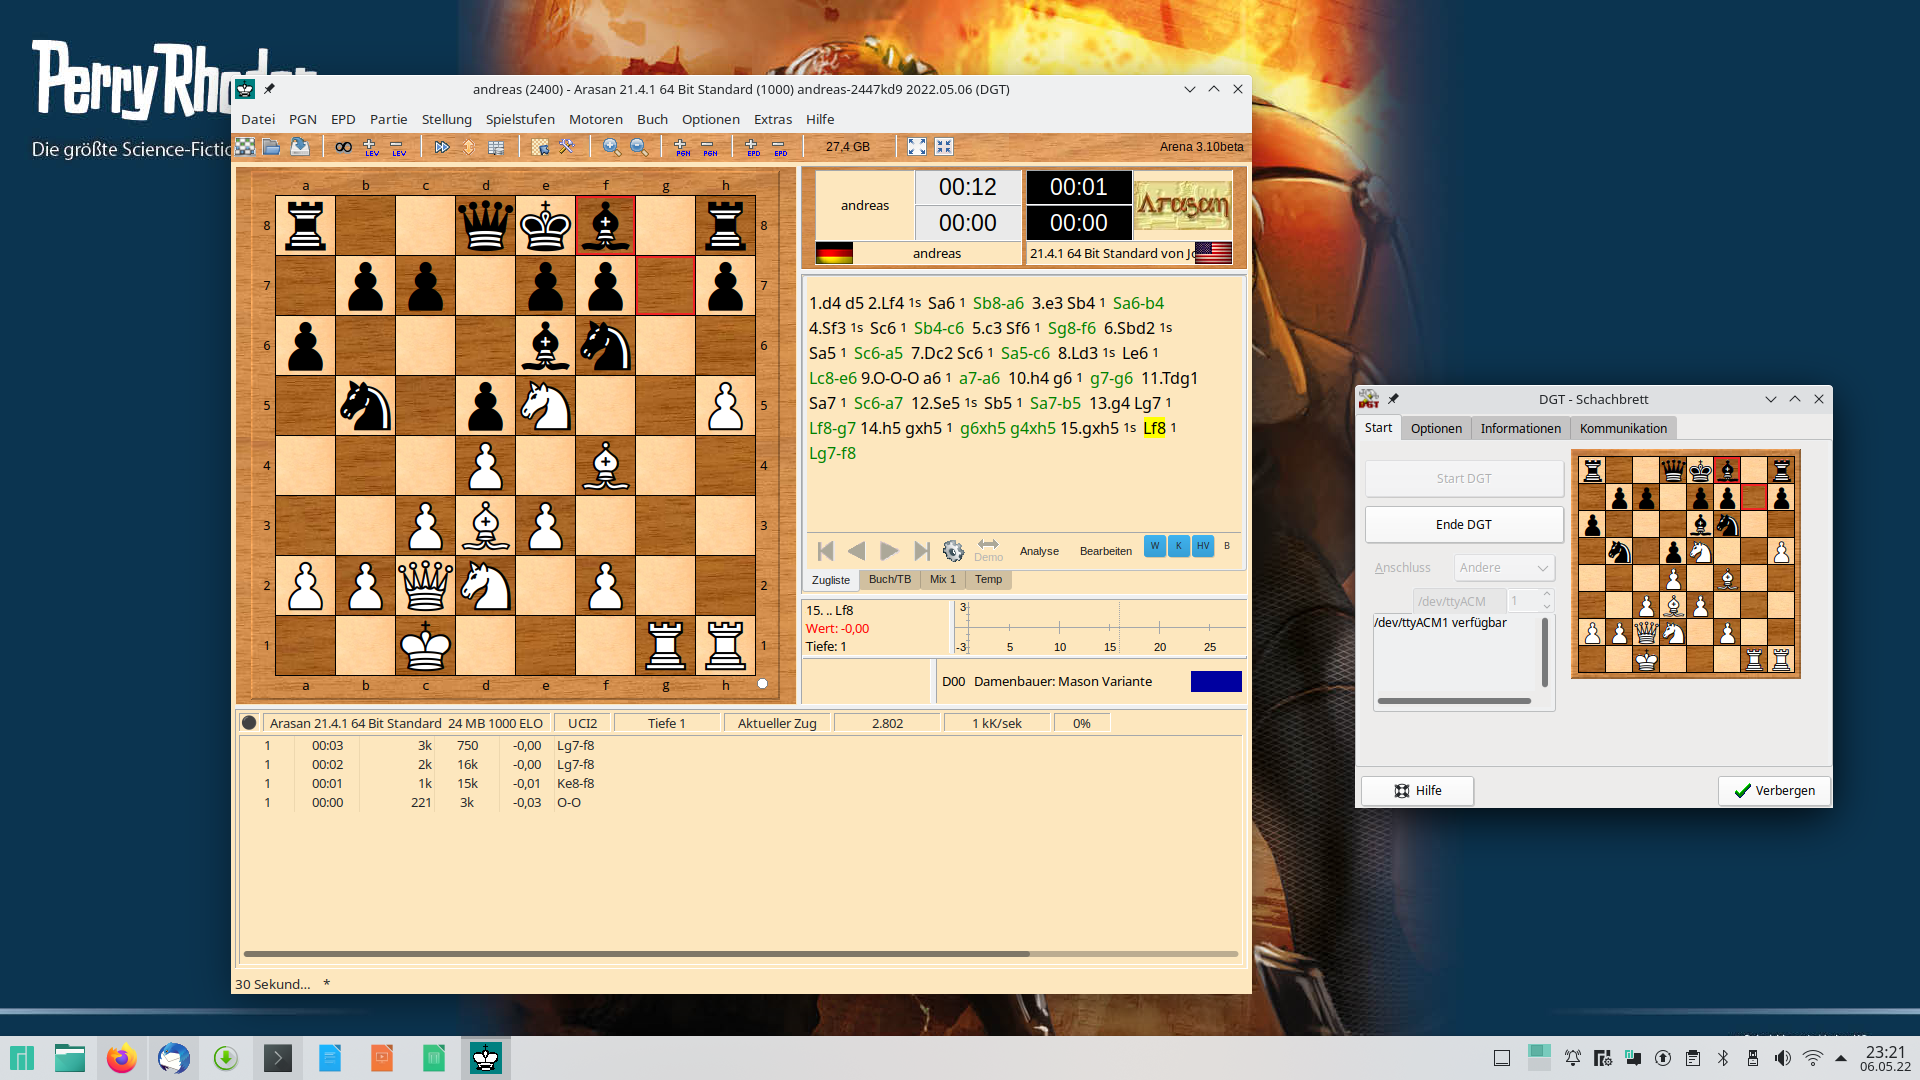The image size is (1920, 1080).
Task: Click the minus PGN toolbar icon
Action: (709, 147)
